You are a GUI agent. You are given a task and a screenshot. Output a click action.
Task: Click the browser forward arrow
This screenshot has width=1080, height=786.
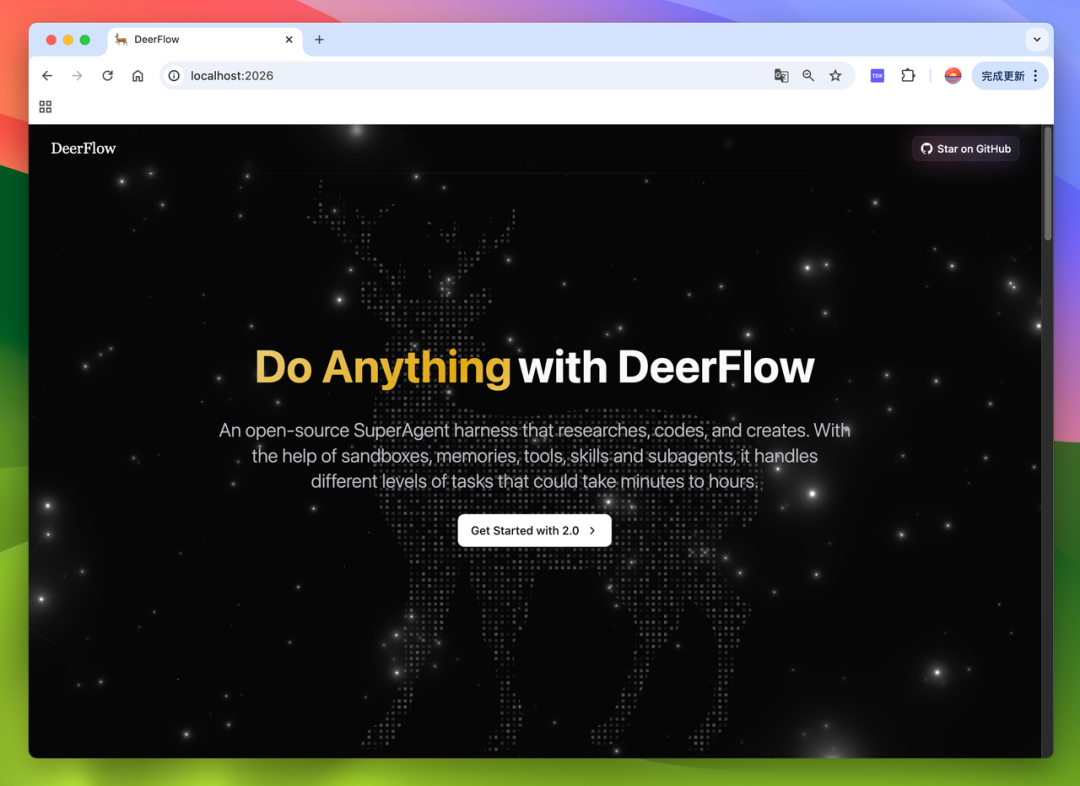tap(77, 76)
